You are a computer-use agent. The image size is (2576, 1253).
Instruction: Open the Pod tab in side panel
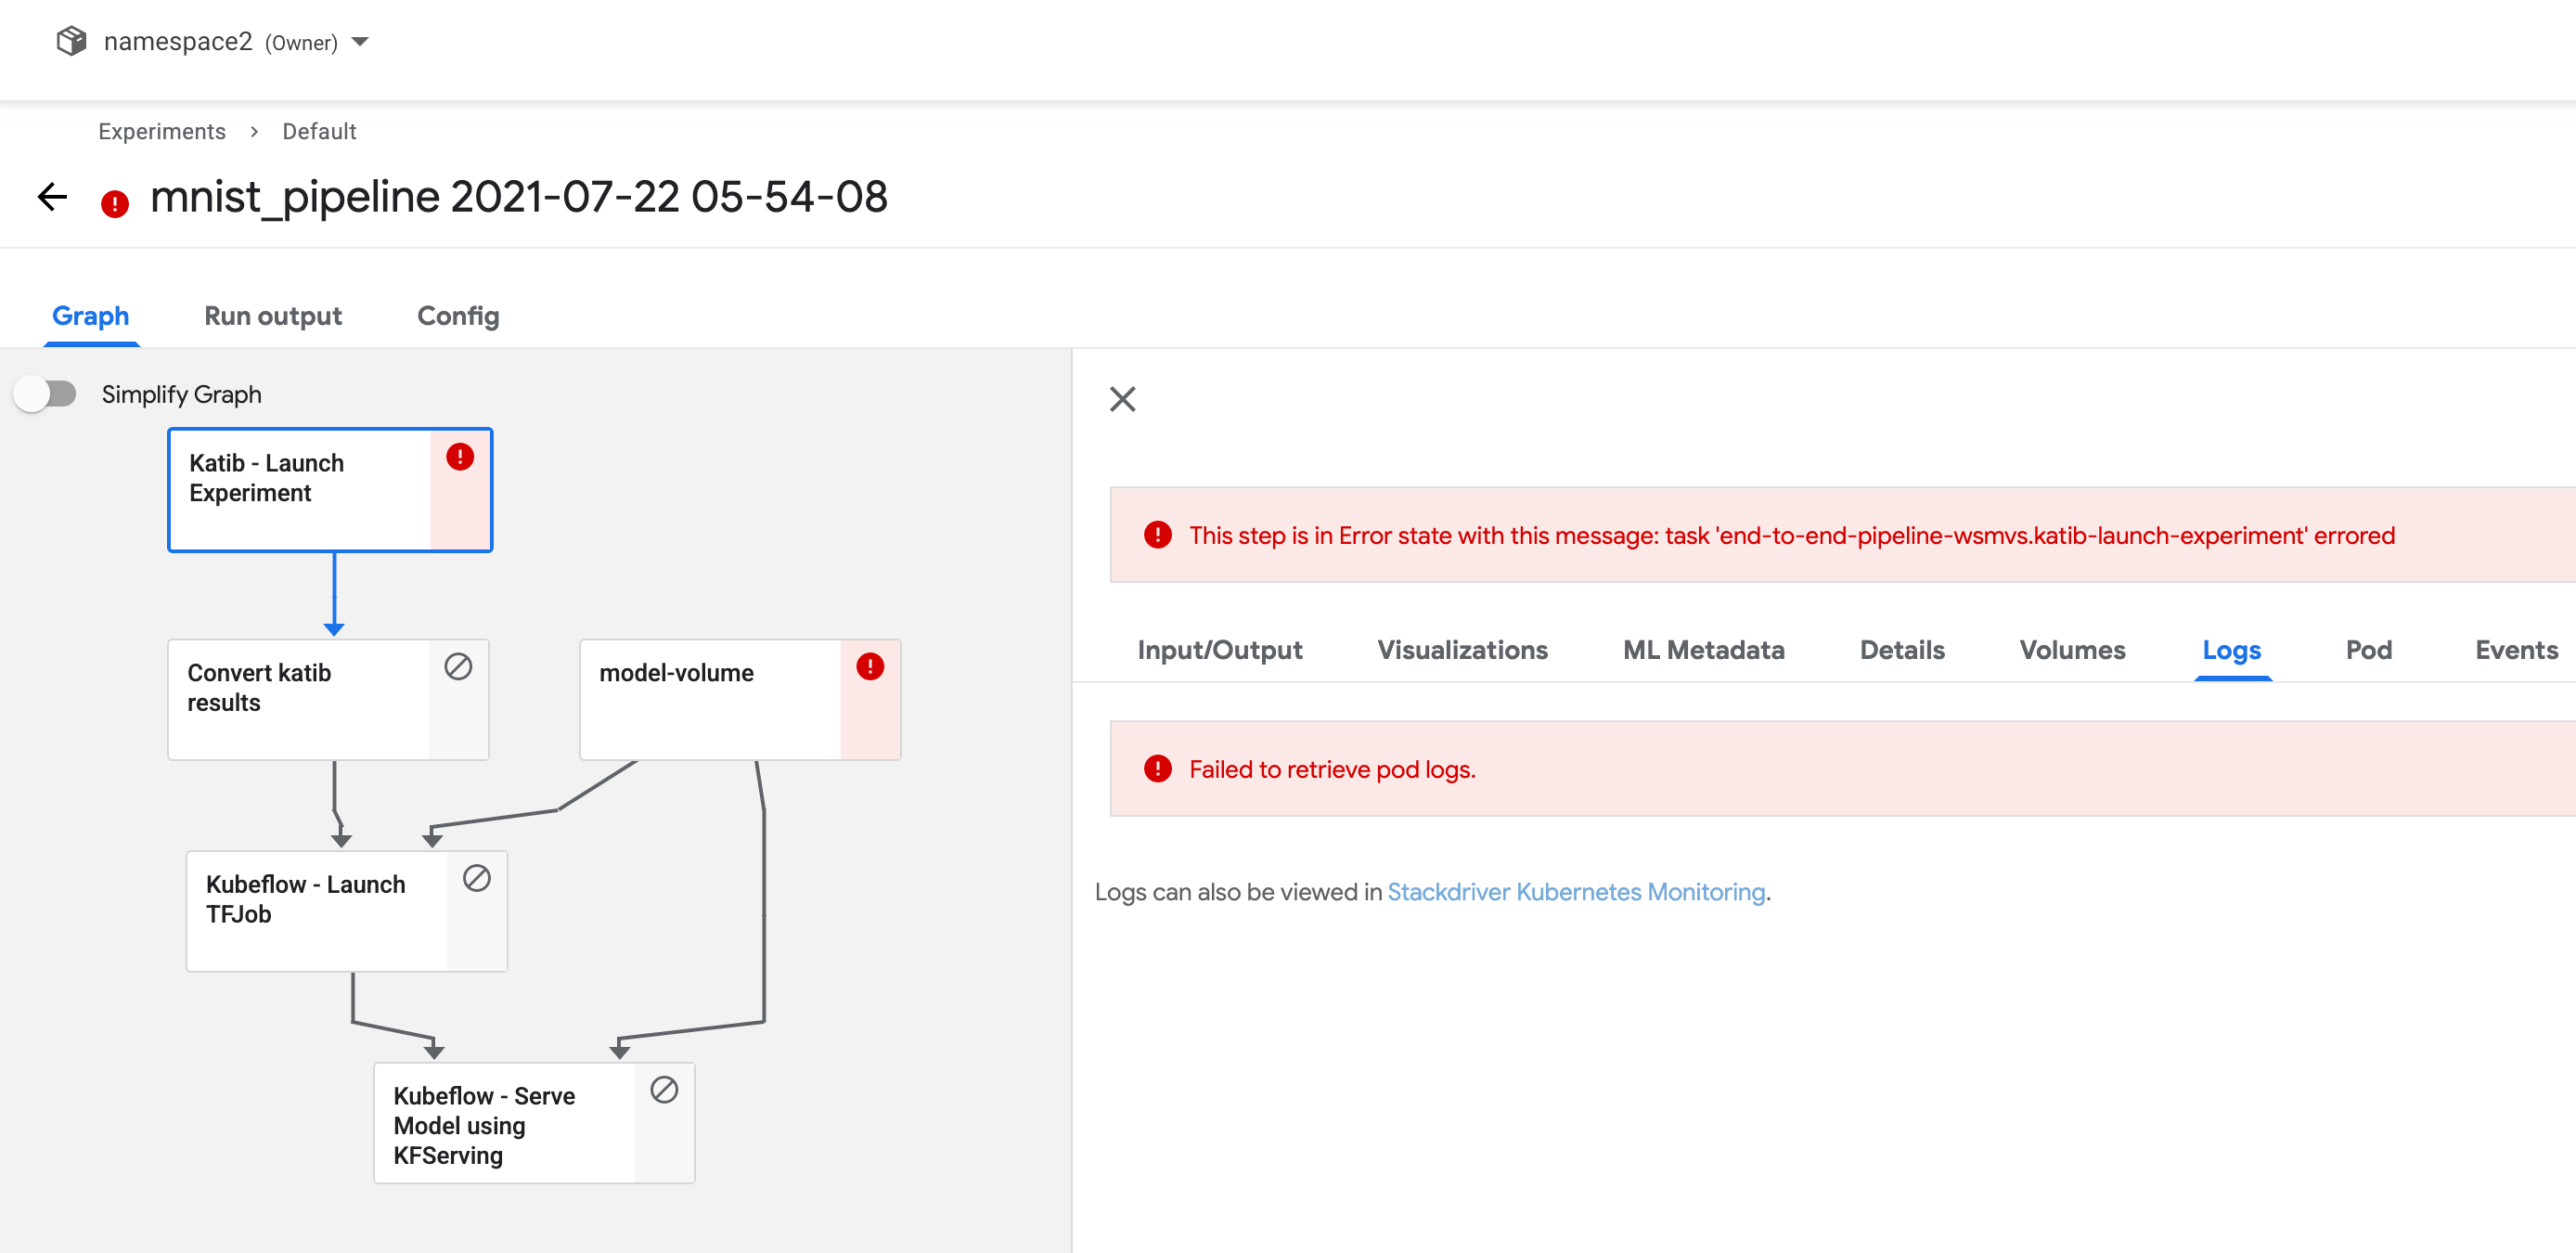tap(2368, 650)
